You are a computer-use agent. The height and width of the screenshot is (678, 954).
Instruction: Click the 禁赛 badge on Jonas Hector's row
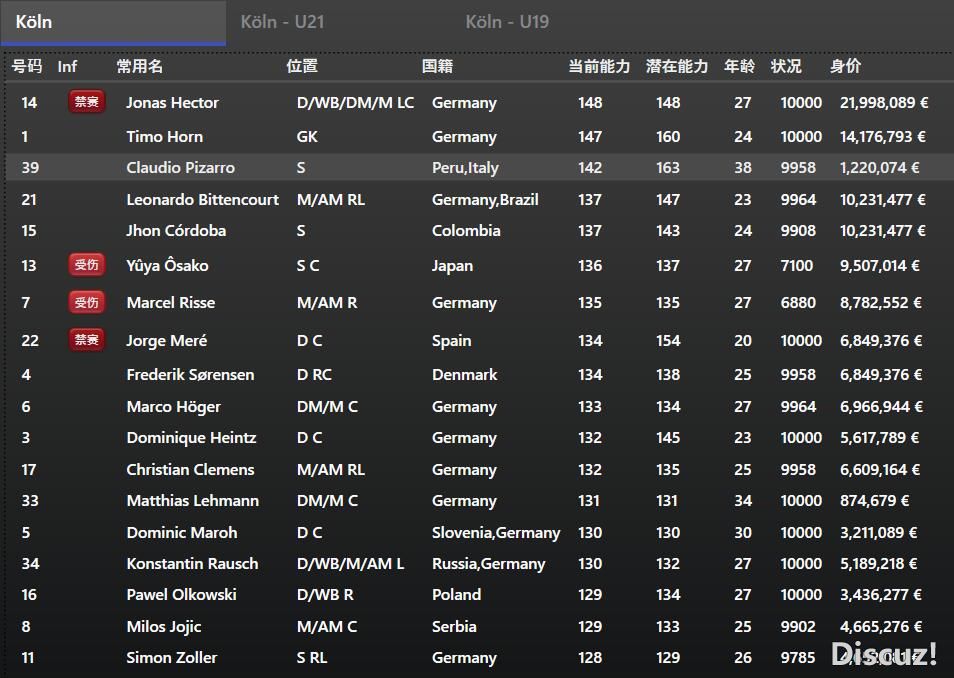point(86,102)
